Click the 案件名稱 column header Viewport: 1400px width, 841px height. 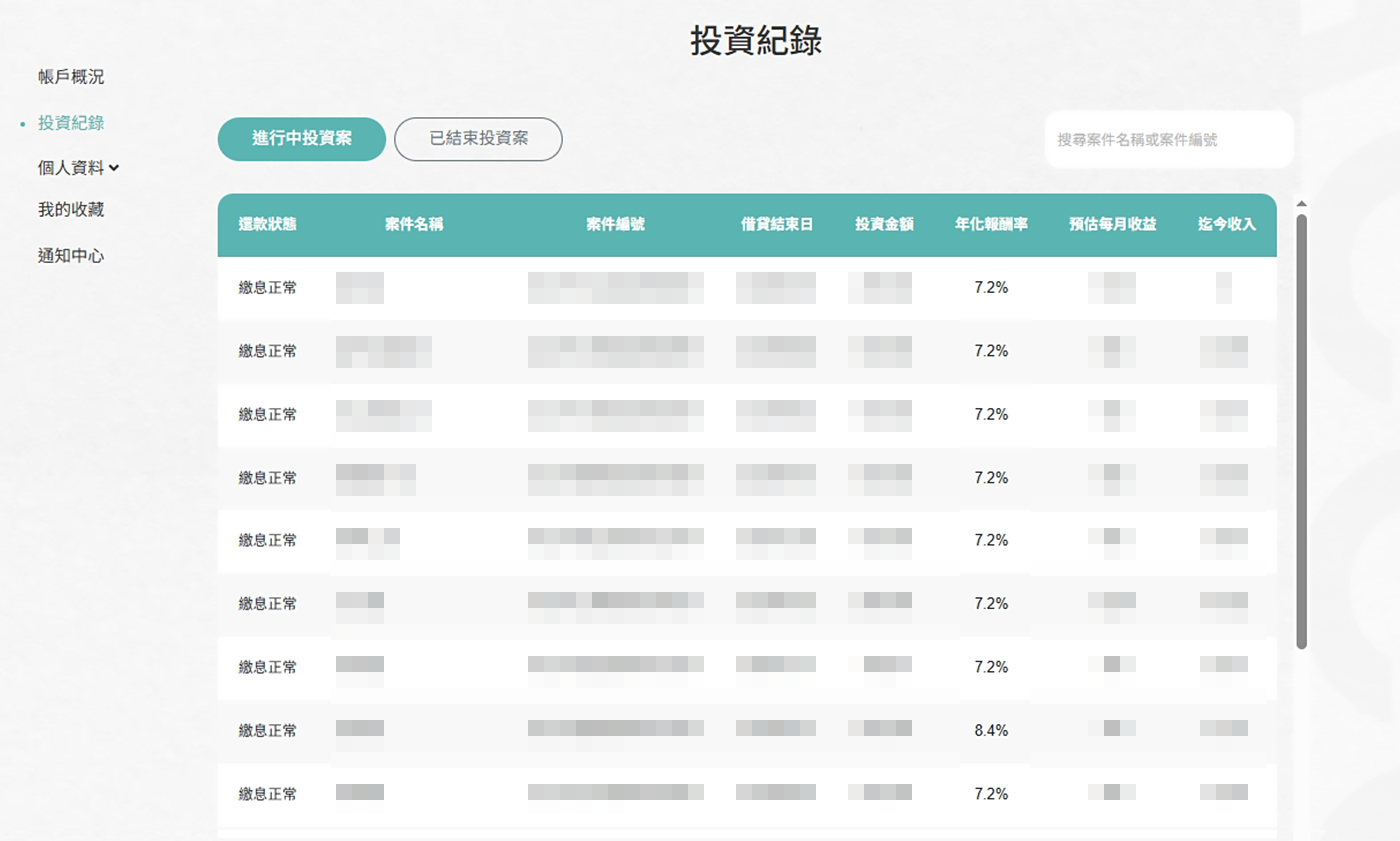click(x=414, y=225)
